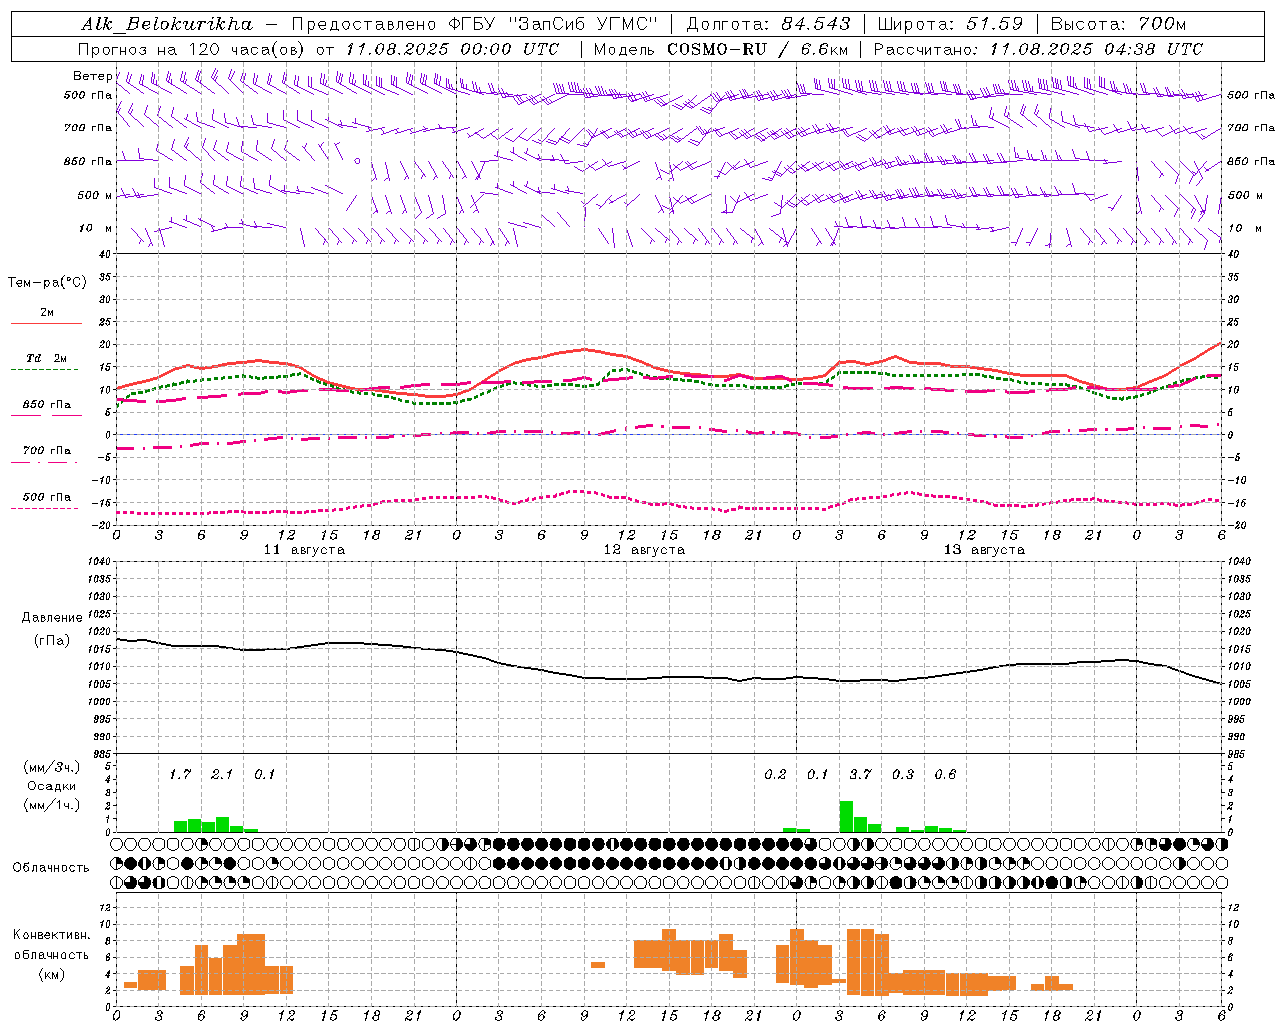Viewport: 1280px width, 1024px height.
Task: Select 985 on left pressure axis
Action: tap(103, 754)
